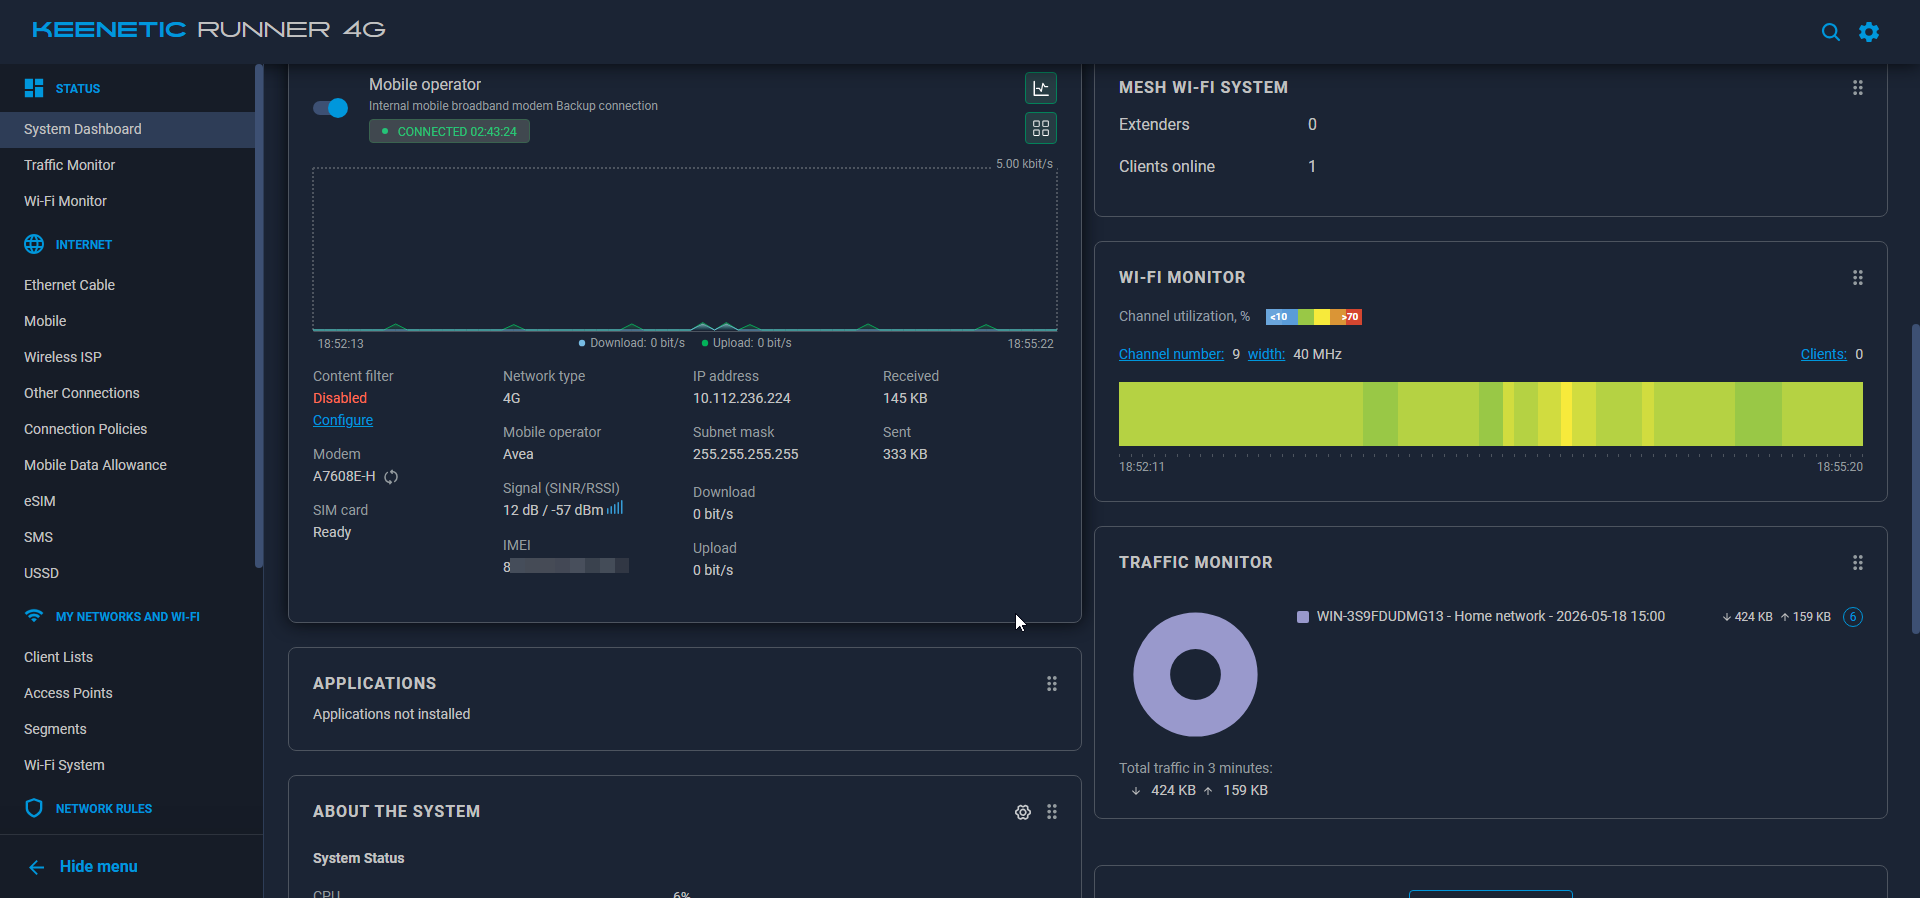Open the search icon in header
The image size is (1920, 898).
1830,32
